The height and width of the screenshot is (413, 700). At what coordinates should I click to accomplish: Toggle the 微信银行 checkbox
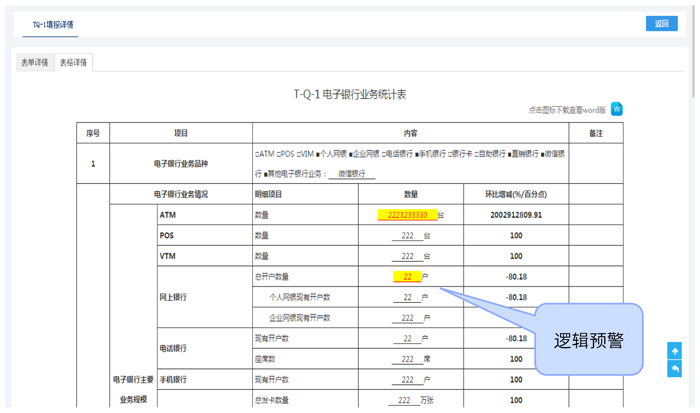543,154
